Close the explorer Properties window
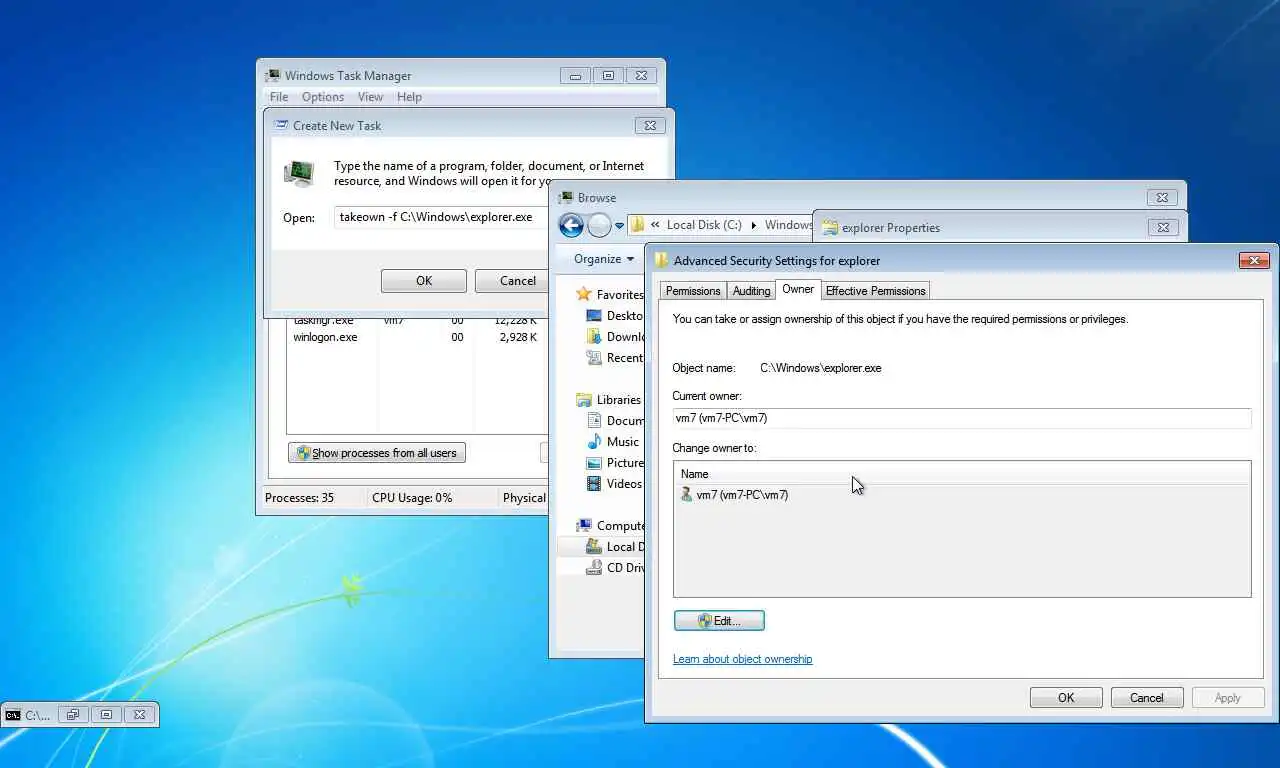 (1162, 227)
